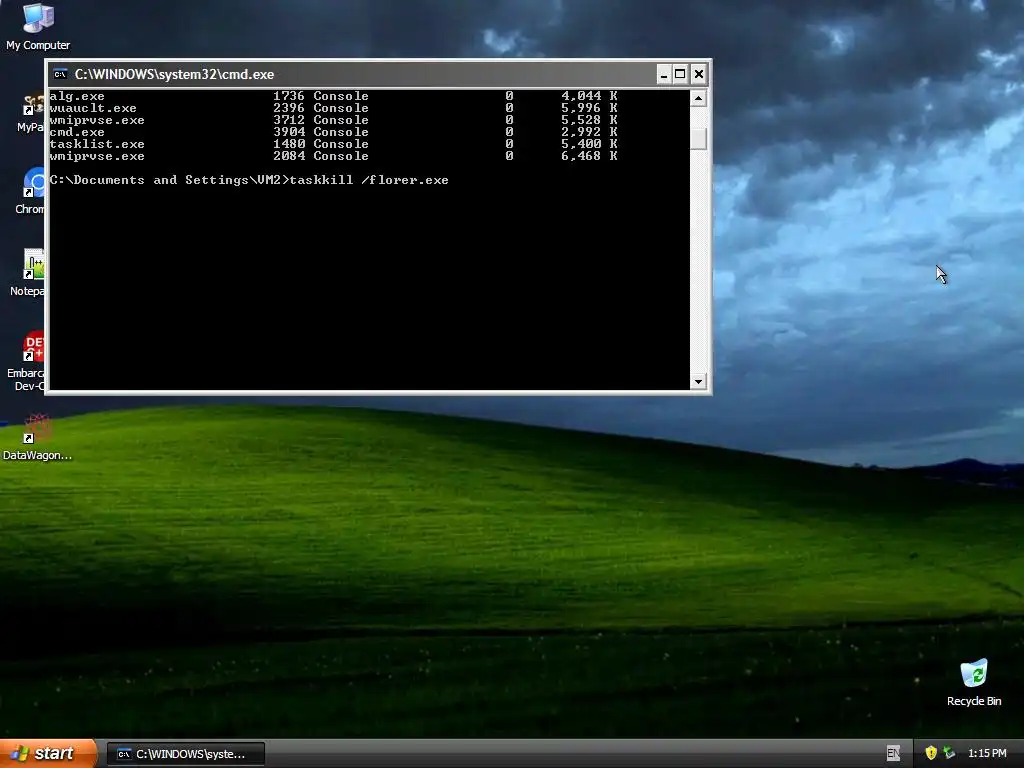Open the DataWagon desktop shortcut
Image resolution: width=1024 pixels, height=768 pixels.
37,437
